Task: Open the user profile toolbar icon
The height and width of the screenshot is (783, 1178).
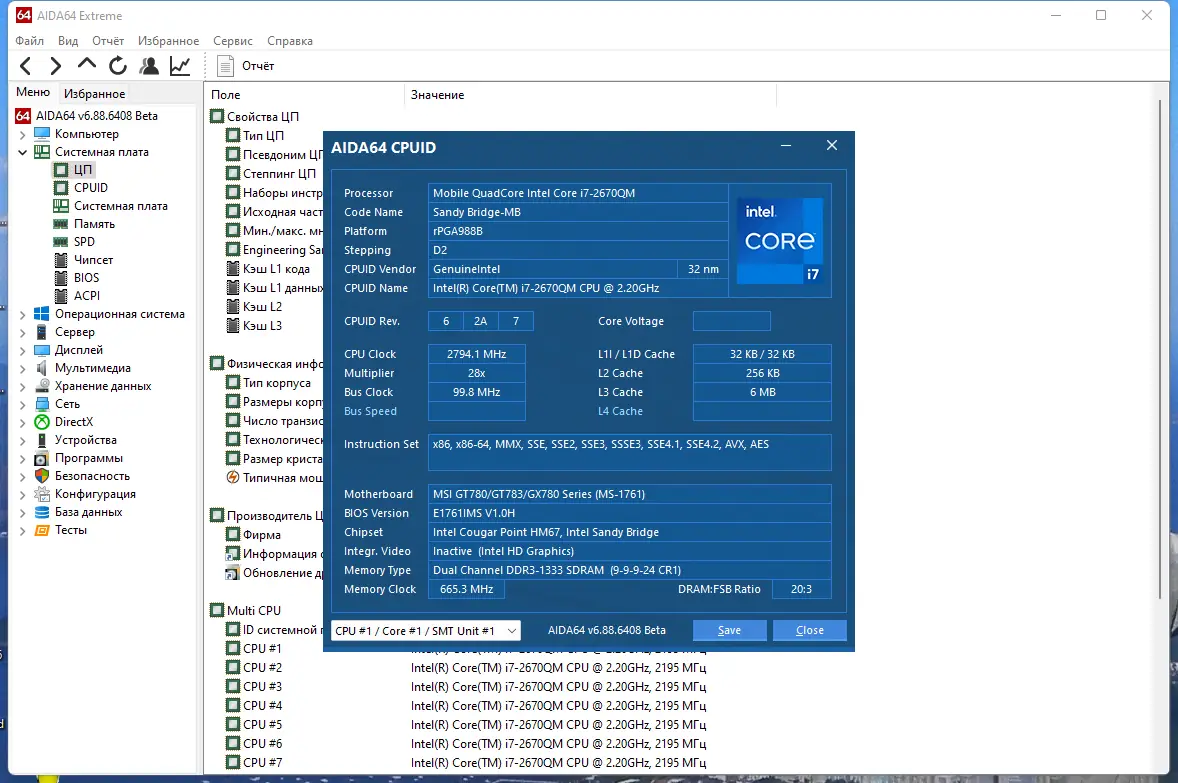Action: pos(149,66)
